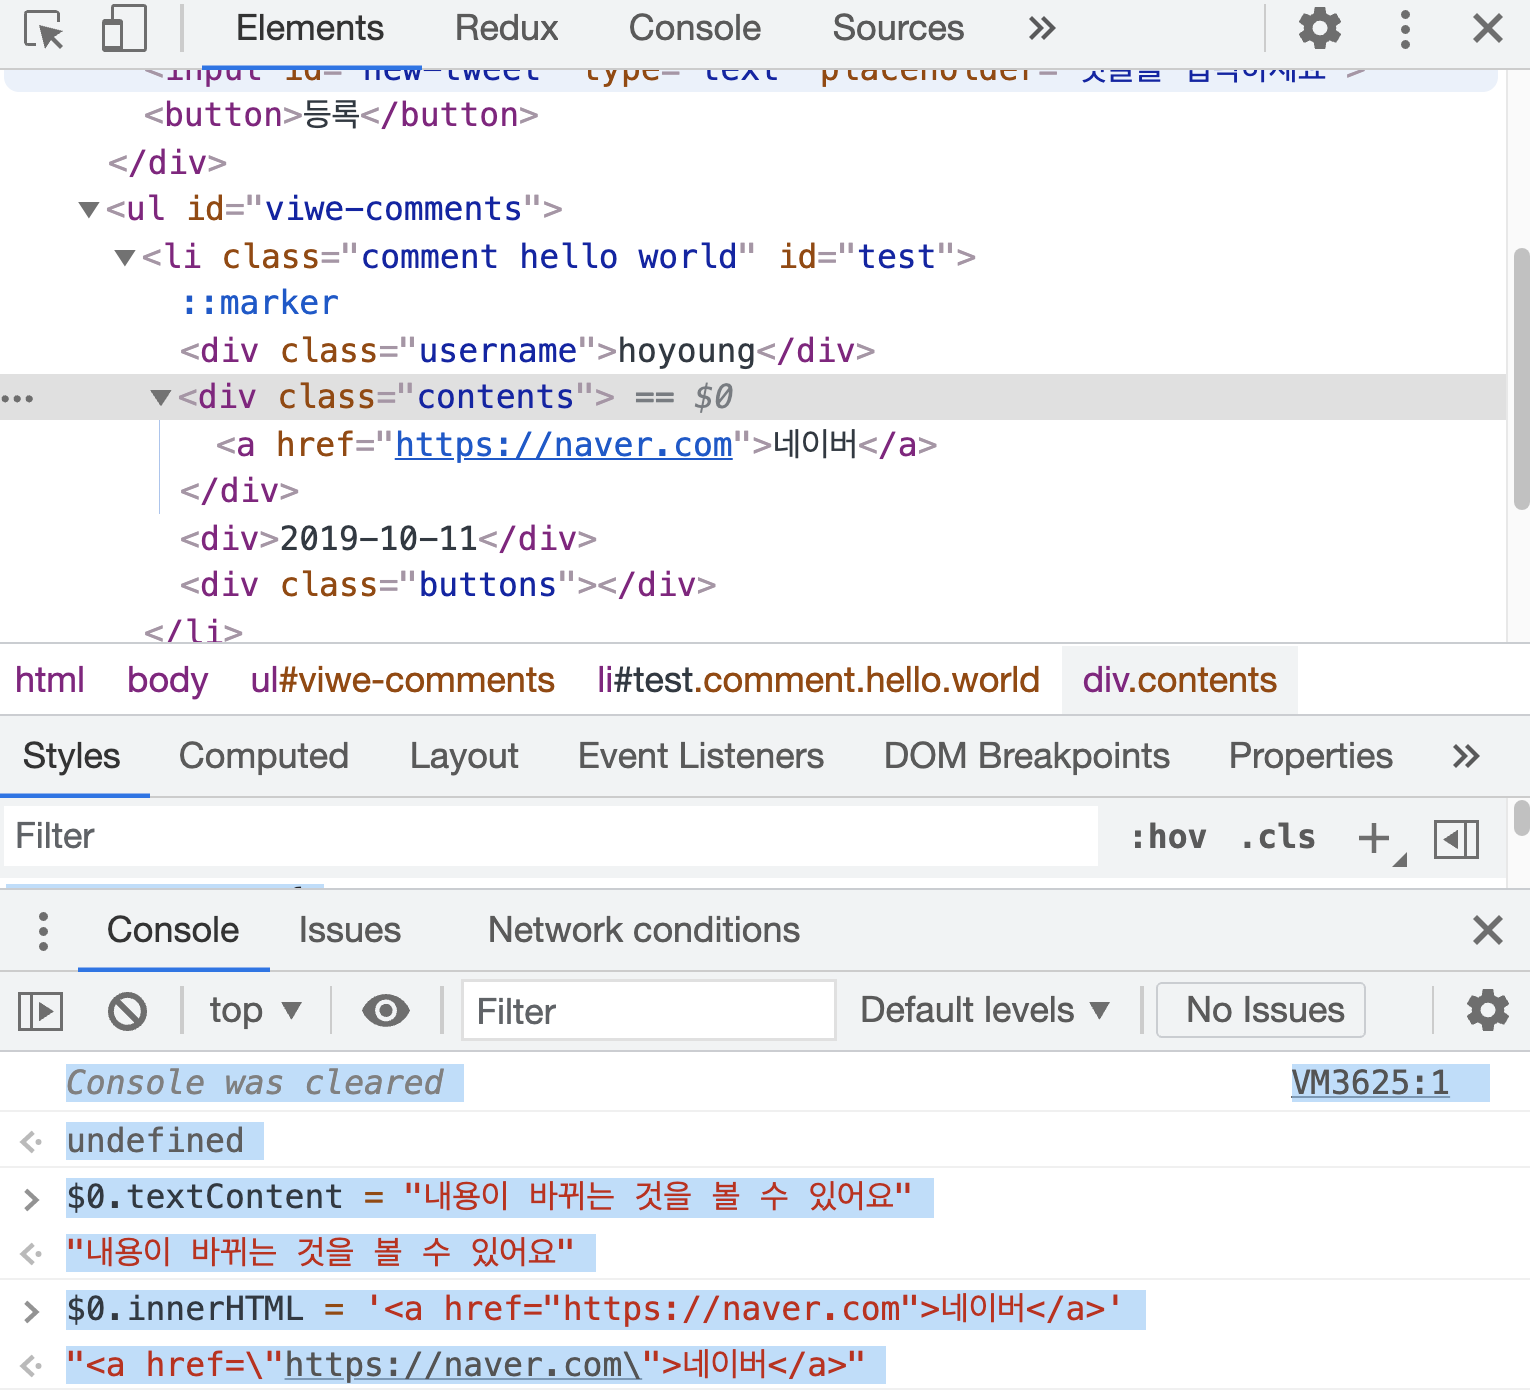1530x1396 pixels.
Task: Open the DevTools three-dot customize menu
Action: click(x=1405, y=29)
